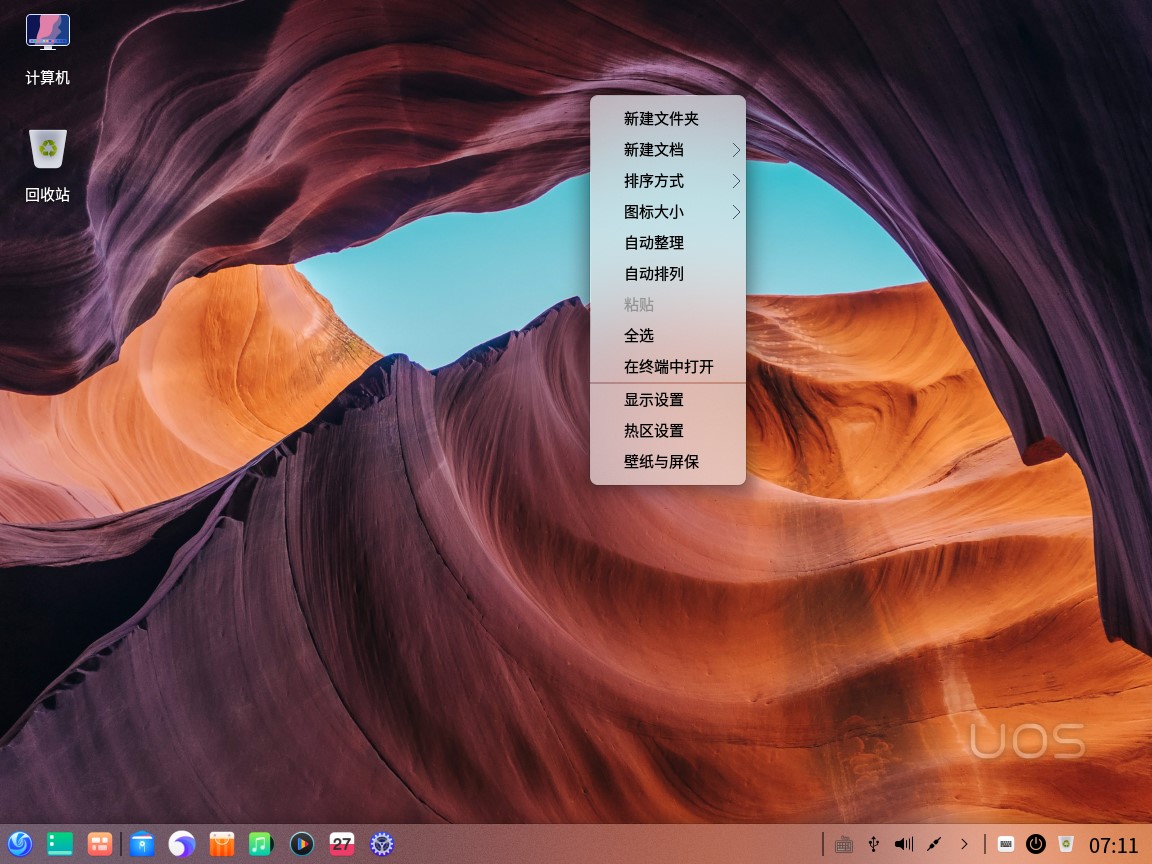
Task: Open the launcher on the dock
Action: click(20, 843)
